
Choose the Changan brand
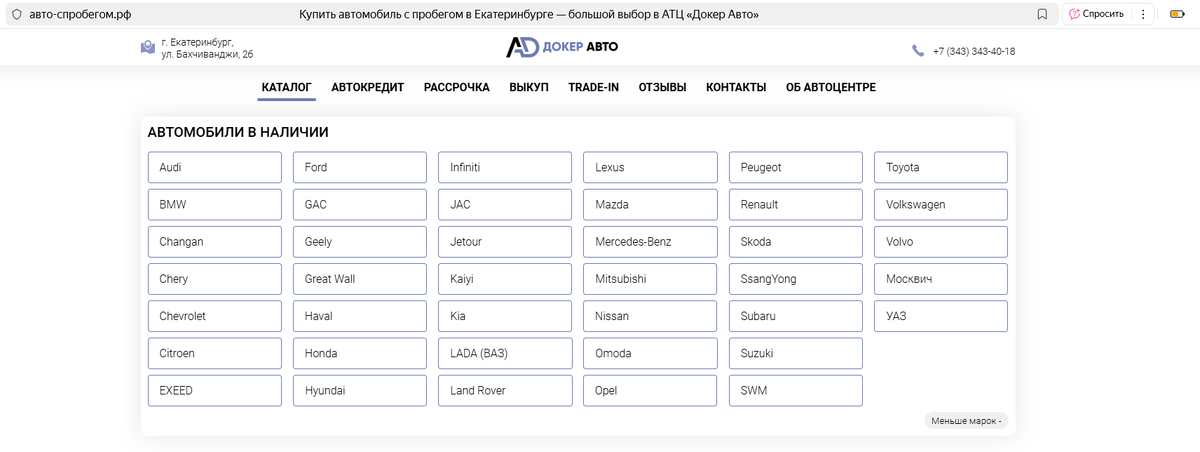[215, 242]
